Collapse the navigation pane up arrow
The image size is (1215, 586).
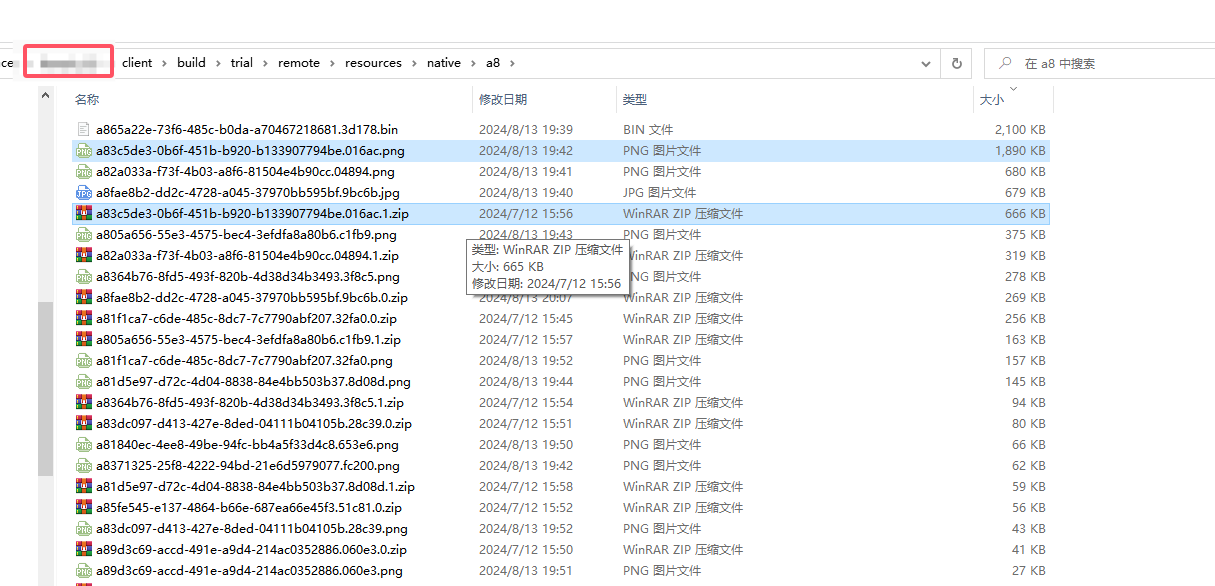45,95
